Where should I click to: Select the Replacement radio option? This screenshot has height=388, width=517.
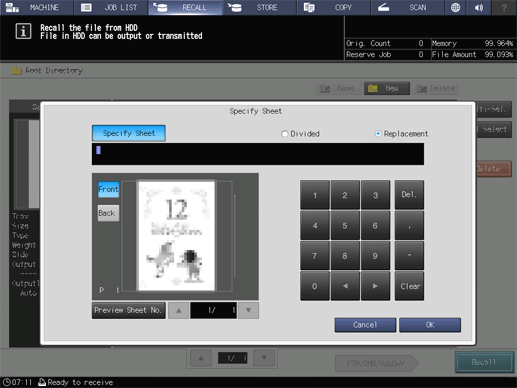coord(401,134)
